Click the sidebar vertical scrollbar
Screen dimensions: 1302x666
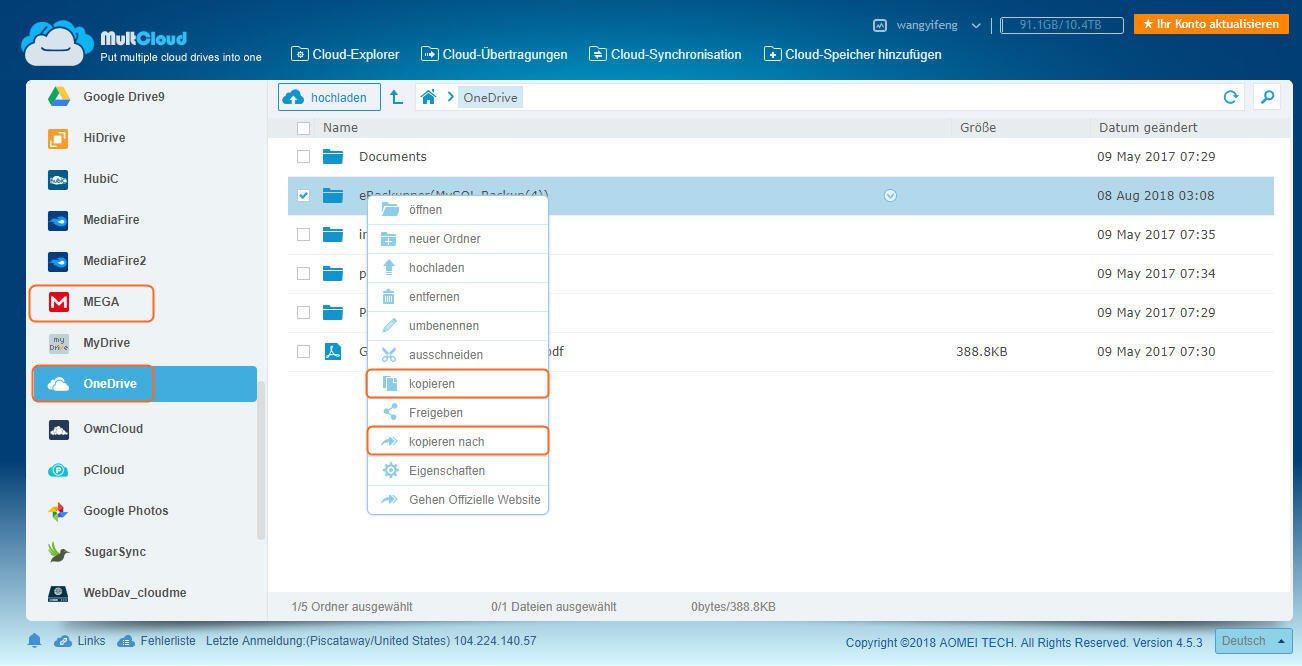click(x=261, y=460)
